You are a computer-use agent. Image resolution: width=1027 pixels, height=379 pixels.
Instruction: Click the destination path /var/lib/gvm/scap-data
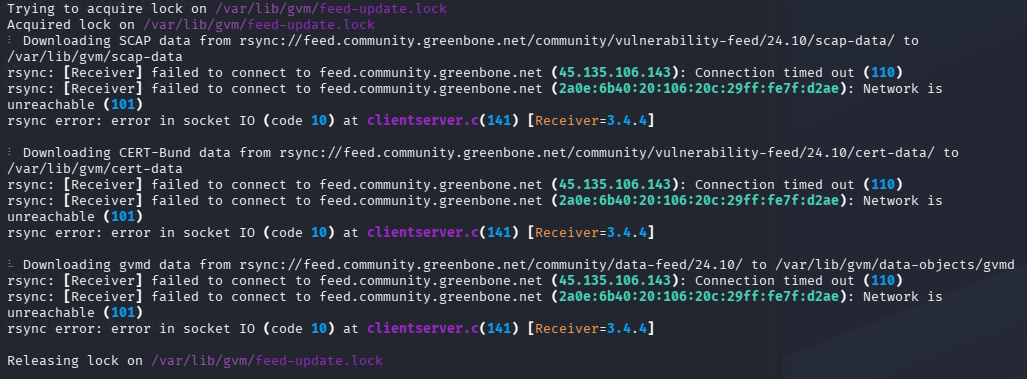[94, 57]
